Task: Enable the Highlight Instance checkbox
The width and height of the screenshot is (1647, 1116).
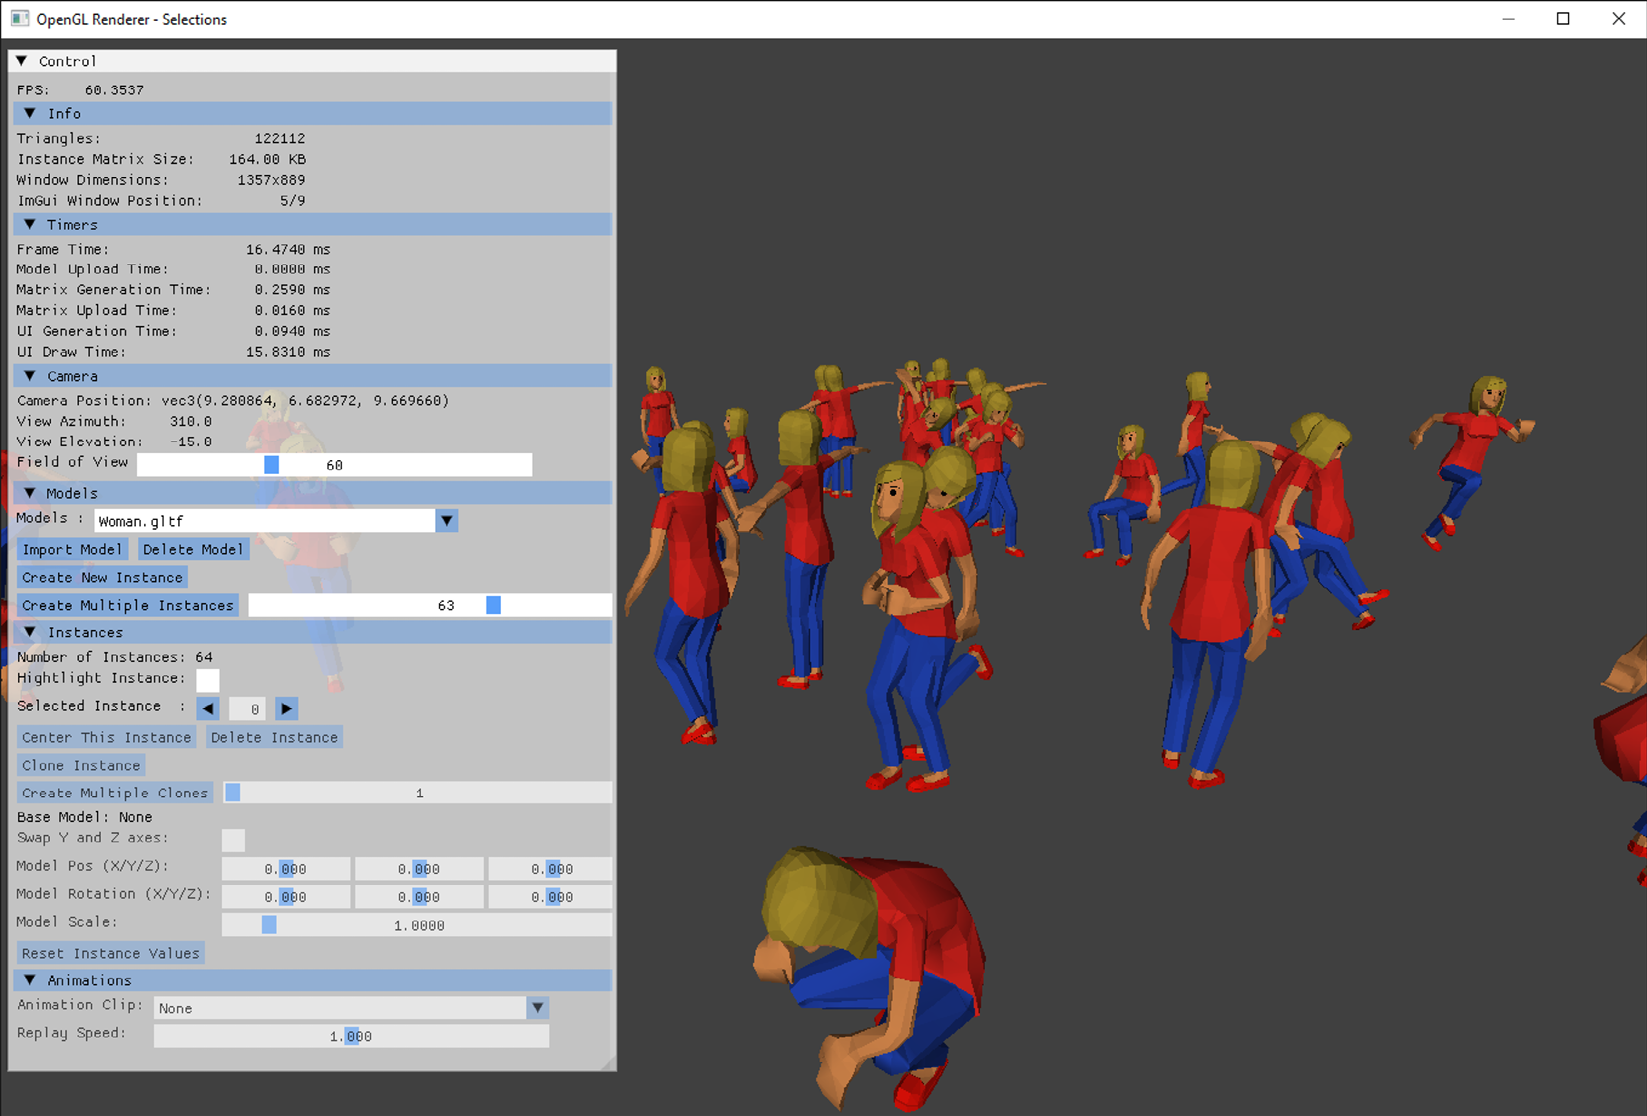Action: 208,680
